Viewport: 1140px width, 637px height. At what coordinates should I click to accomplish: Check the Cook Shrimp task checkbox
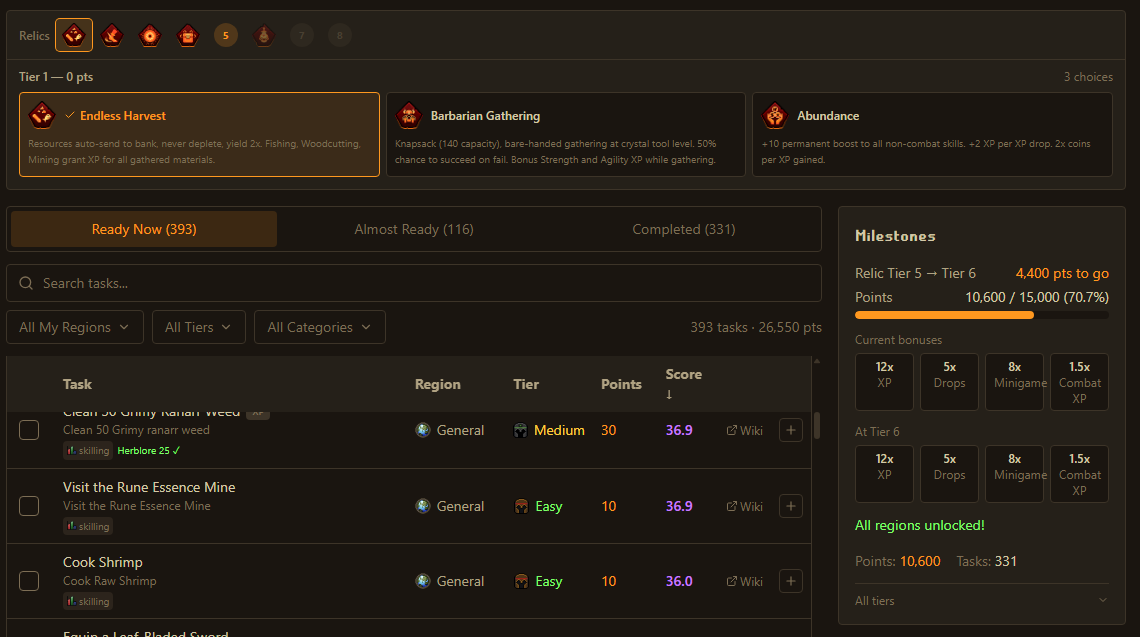(x=29, y=581)
